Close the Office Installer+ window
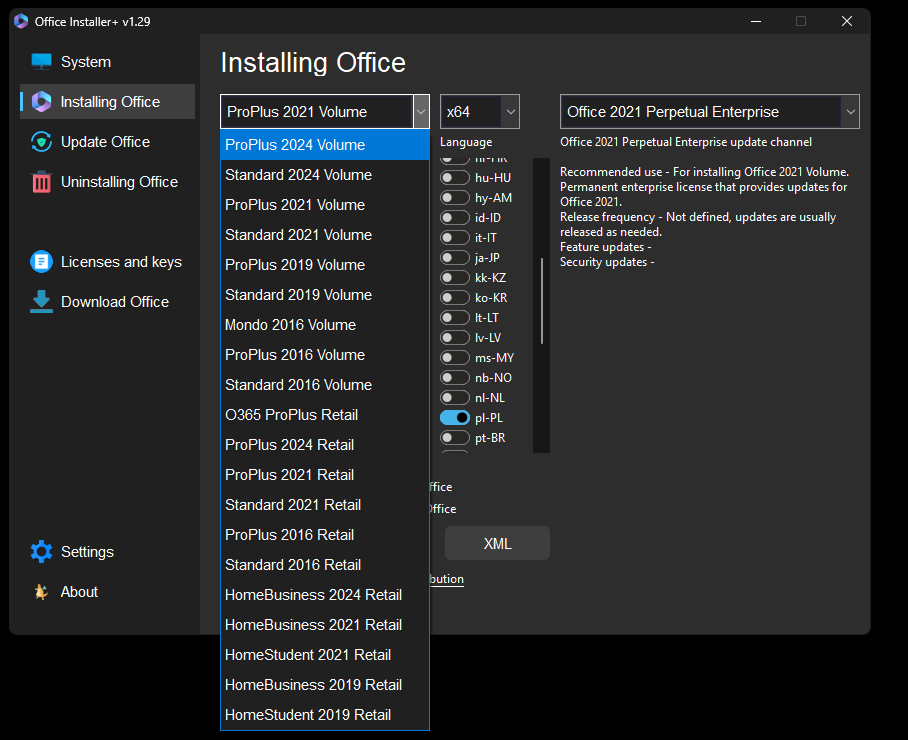Viewport: 908px width, 740px height. coord(847,21)
